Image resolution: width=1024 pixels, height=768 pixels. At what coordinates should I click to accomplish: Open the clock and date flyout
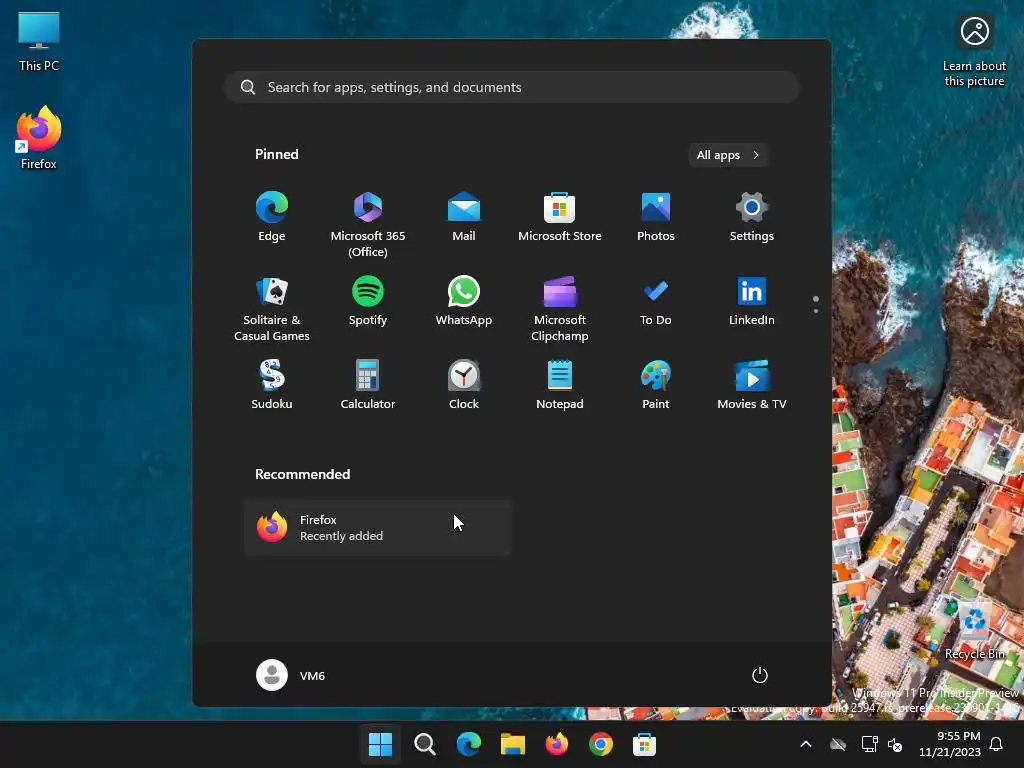[x=950, y=744]
